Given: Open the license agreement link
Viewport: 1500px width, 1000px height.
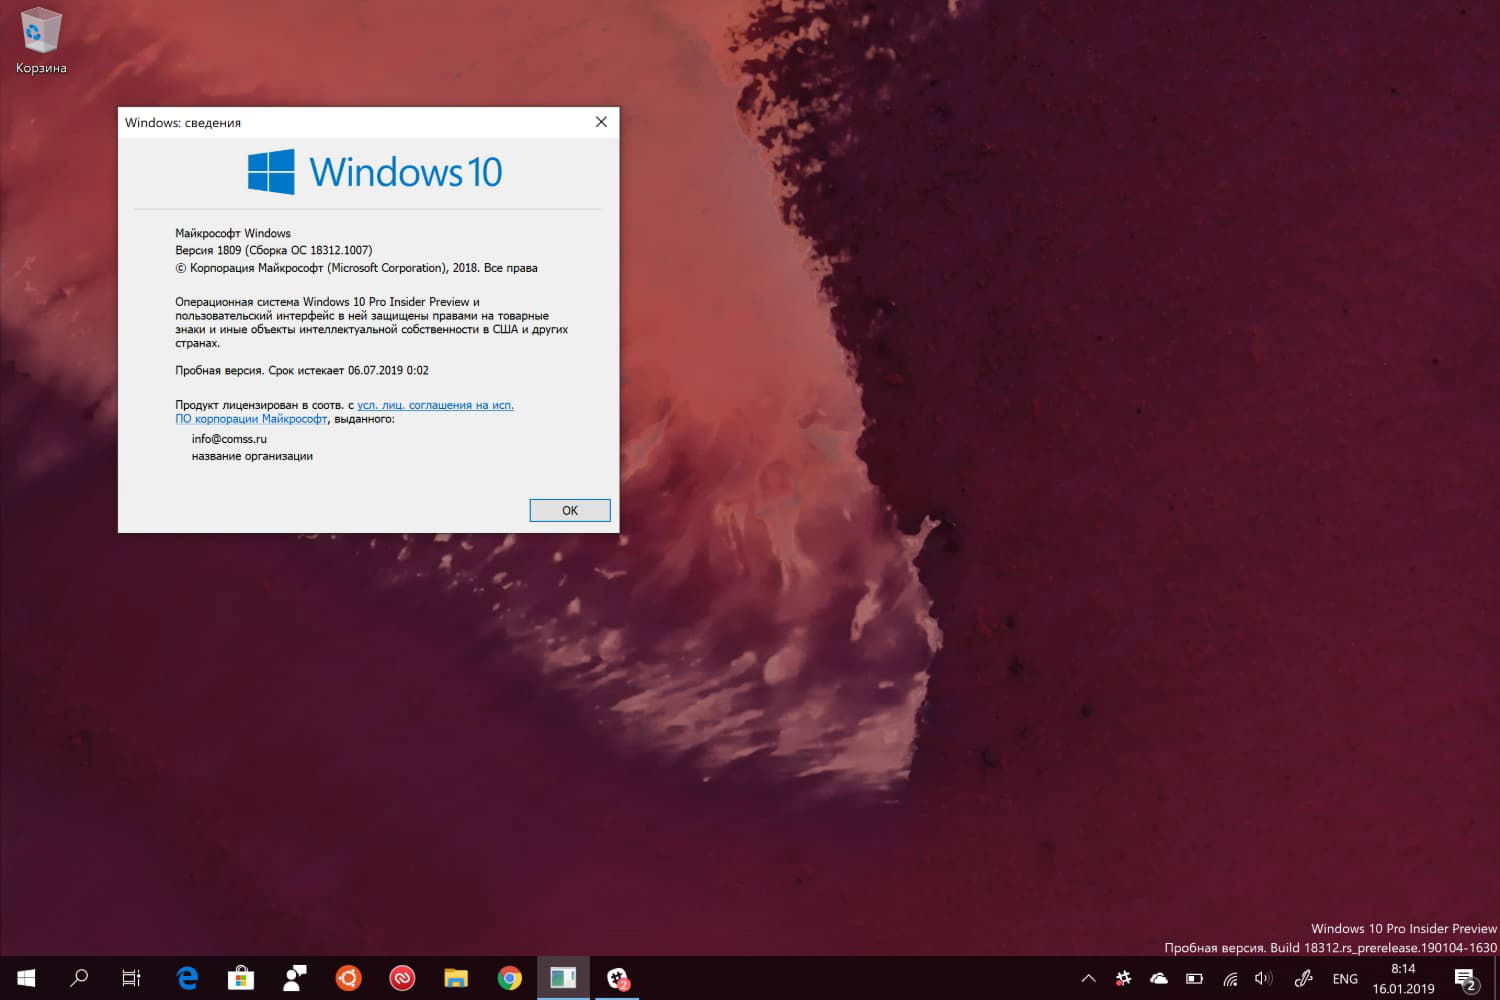Looking at the screenshot, I should coord(435,405).
